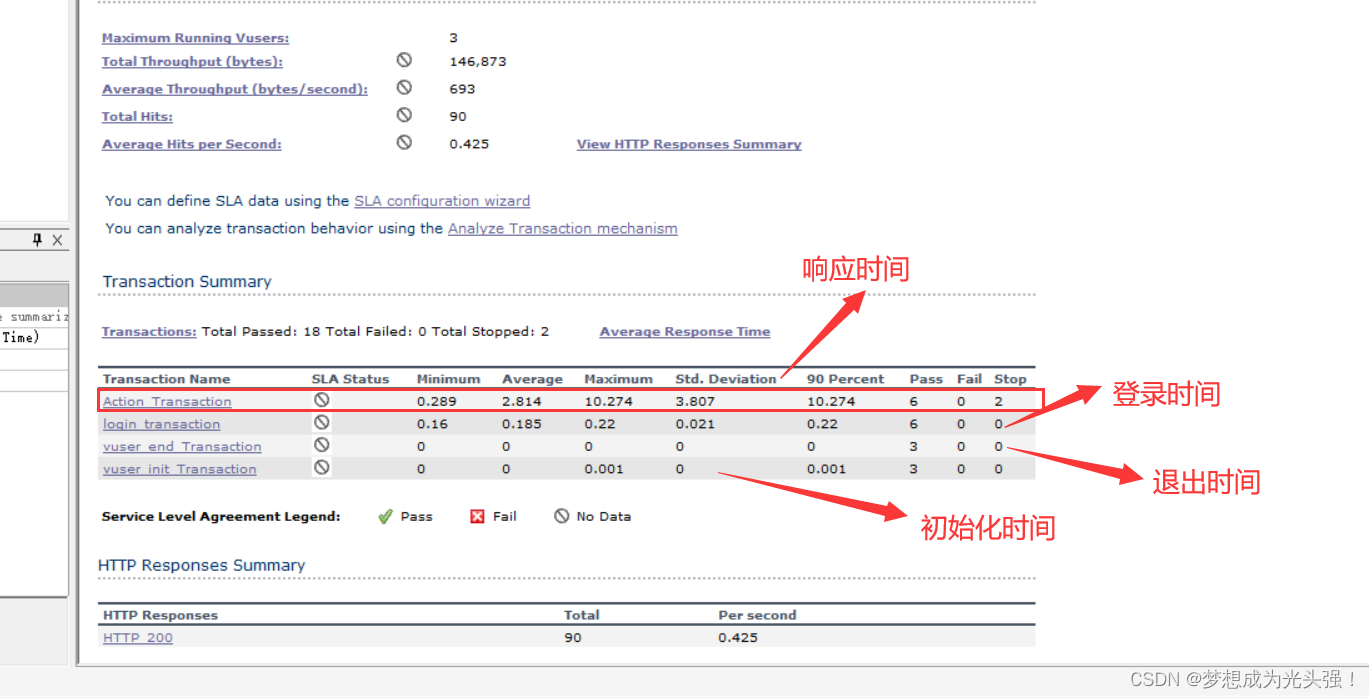Click Maximum column header

(619, 379)
